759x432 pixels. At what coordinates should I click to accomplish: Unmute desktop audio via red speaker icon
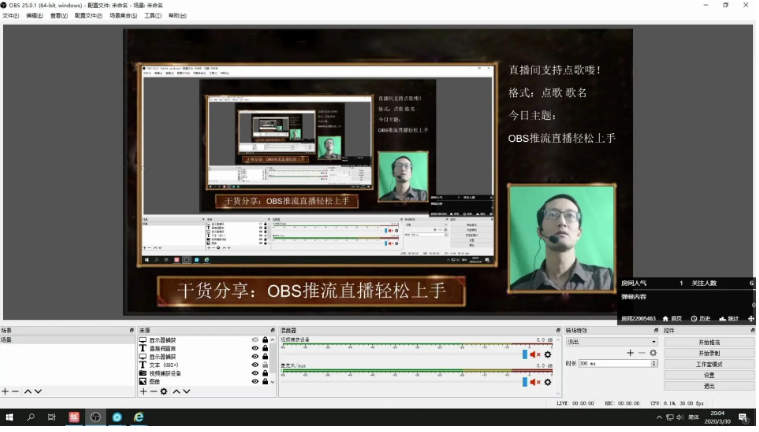tap(535, 355)
